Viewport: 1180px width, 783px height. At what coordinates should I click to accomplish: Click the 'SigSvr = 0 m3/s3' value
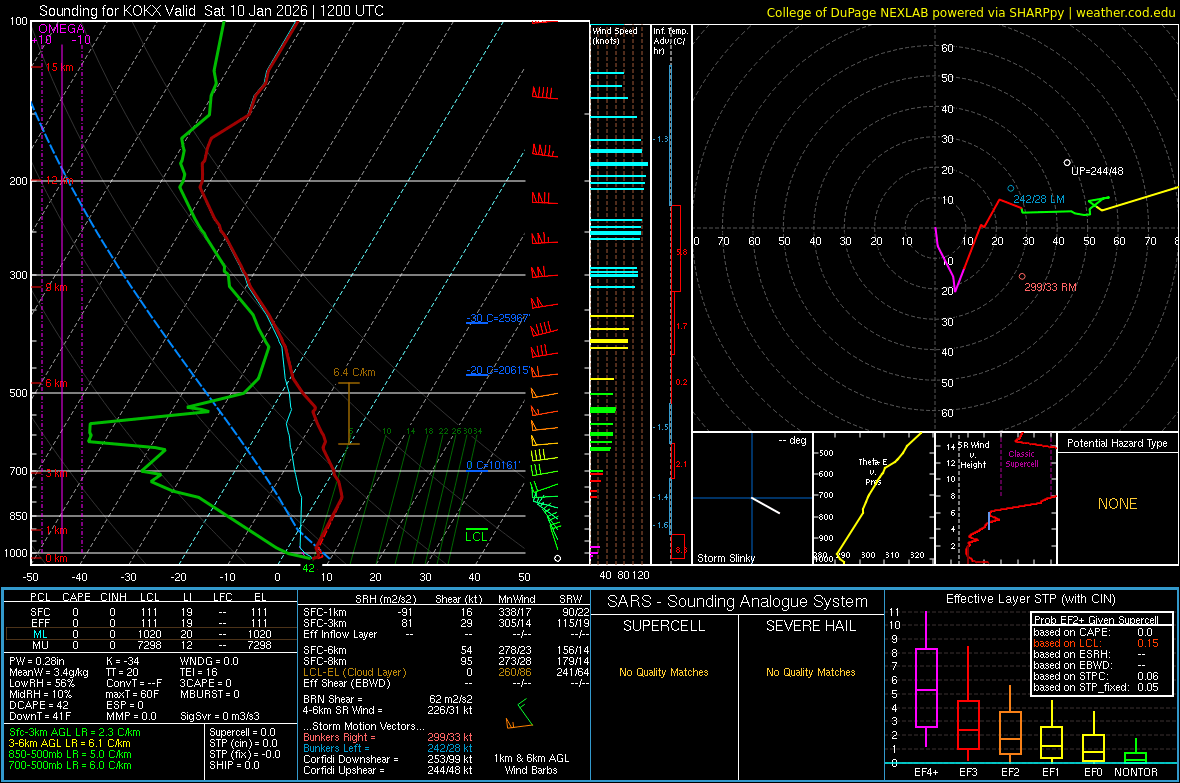click(220, 716)
